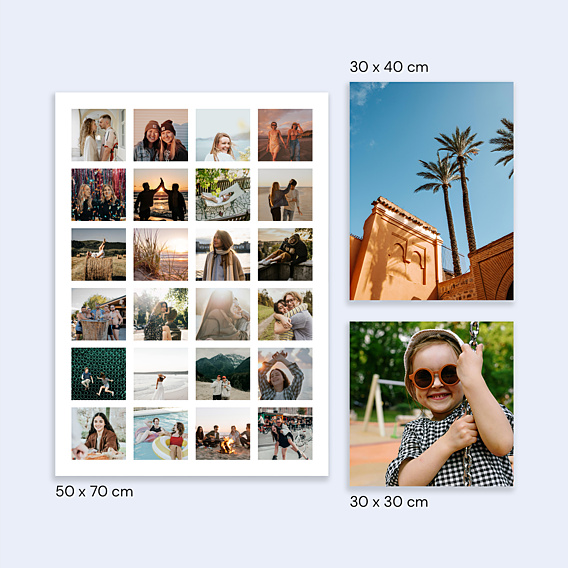
Task: Select the hay bale field photo
Action: click(x=99, y=254)
